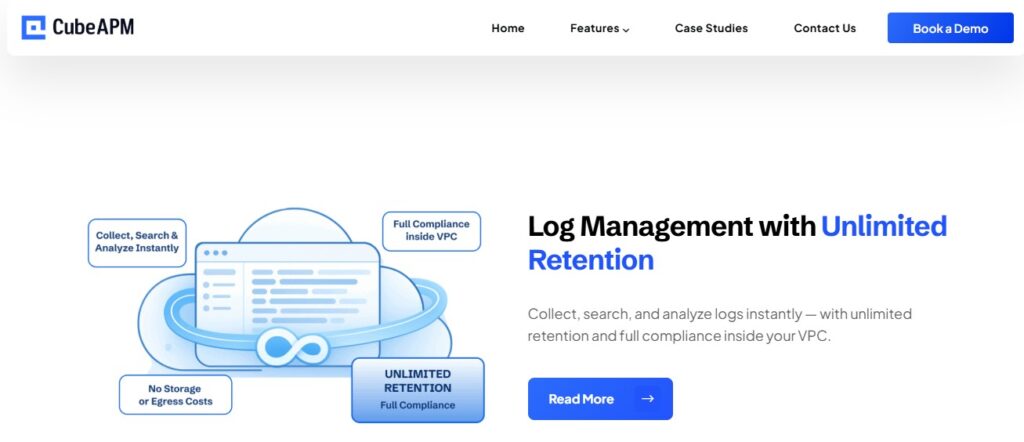Expand the chevron next to Features

pos(626,29)
